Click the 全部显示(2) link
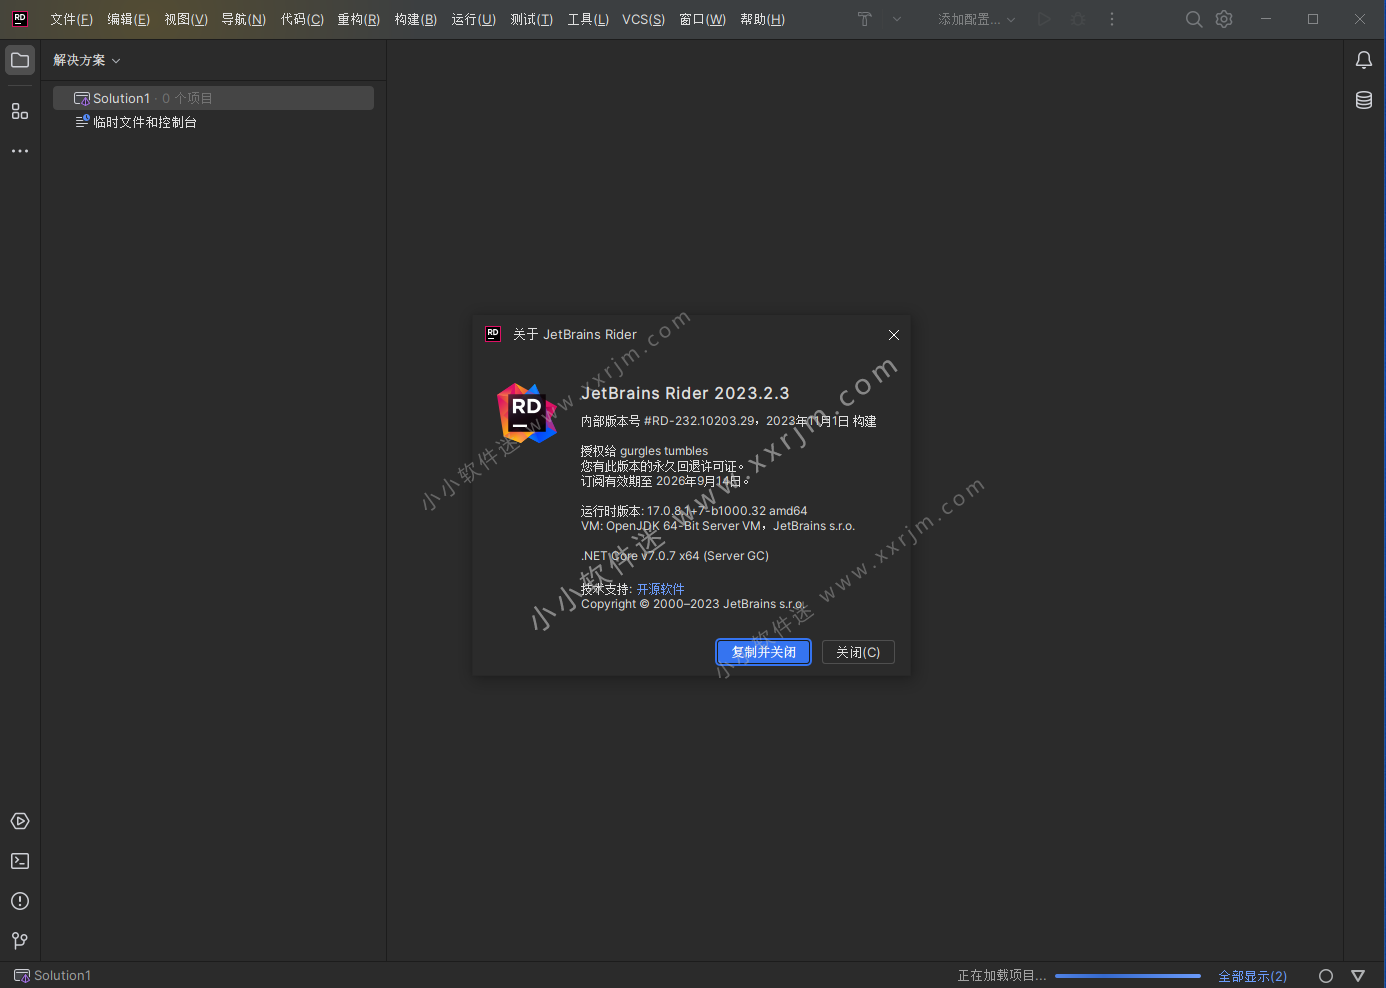Screen dimensions: 1386x988 tap(1252, 976)
